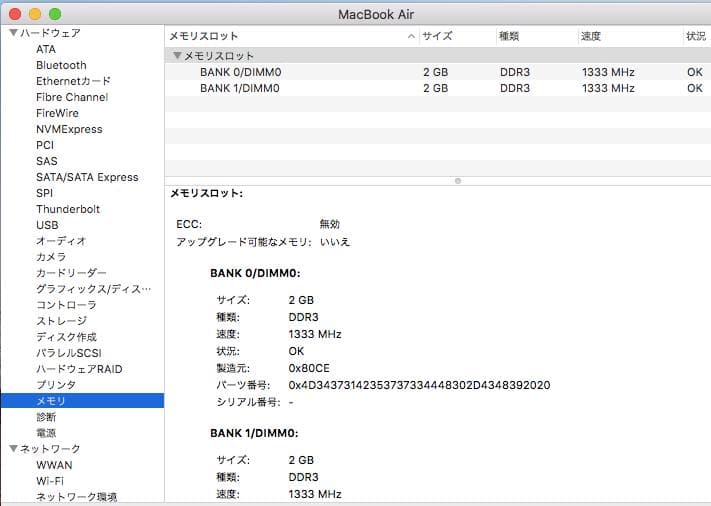Image resolution: width=711 pixels, height=506 pixels.
Task: Select SAS in sidebar
Action: point(47,161)
